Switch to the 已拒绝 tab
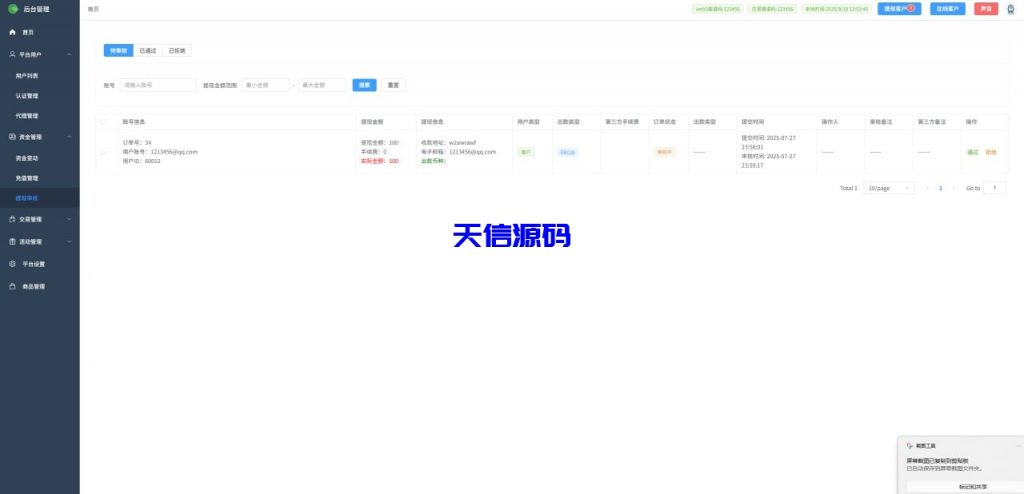The image size is (1024, 494). [x=177, y=50]
